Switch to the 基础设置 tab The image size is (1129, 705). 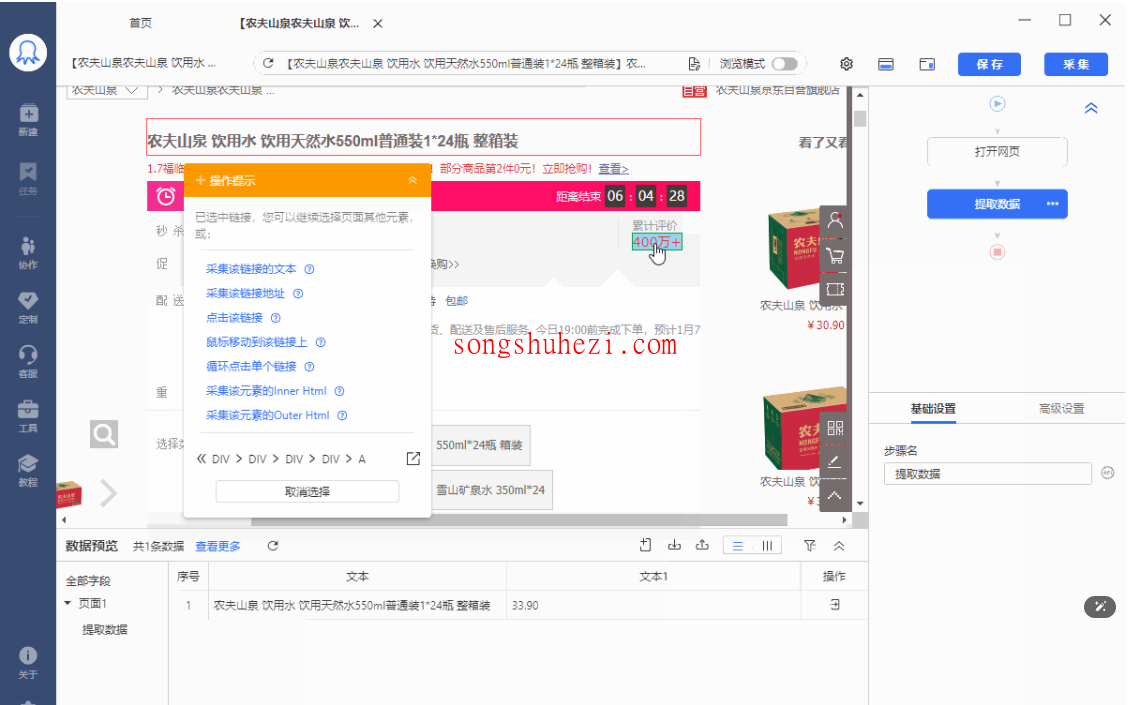(x=933, y=408)
